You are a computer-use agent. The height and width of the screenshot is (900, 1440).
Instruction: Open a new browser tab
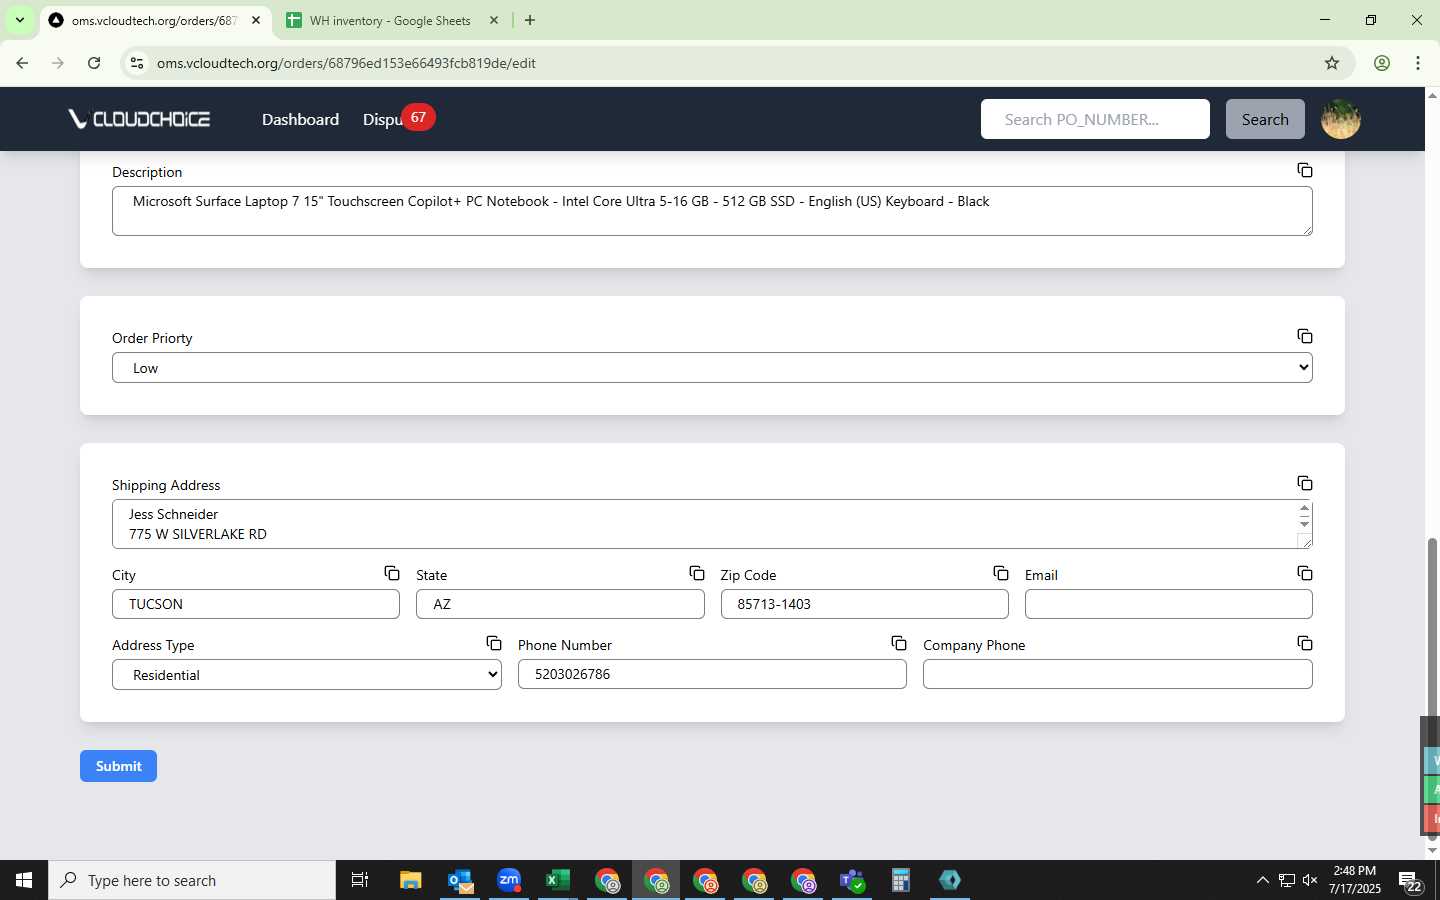tap(530, 20)
